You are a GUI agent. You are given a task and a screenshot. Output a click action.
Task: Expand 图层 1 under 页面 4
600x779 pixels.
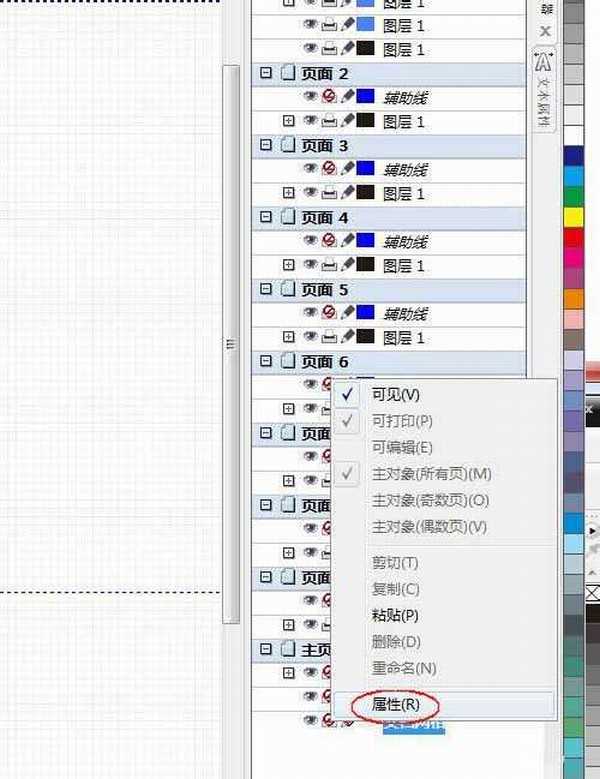pyautogui.click(x=289, y=266)
